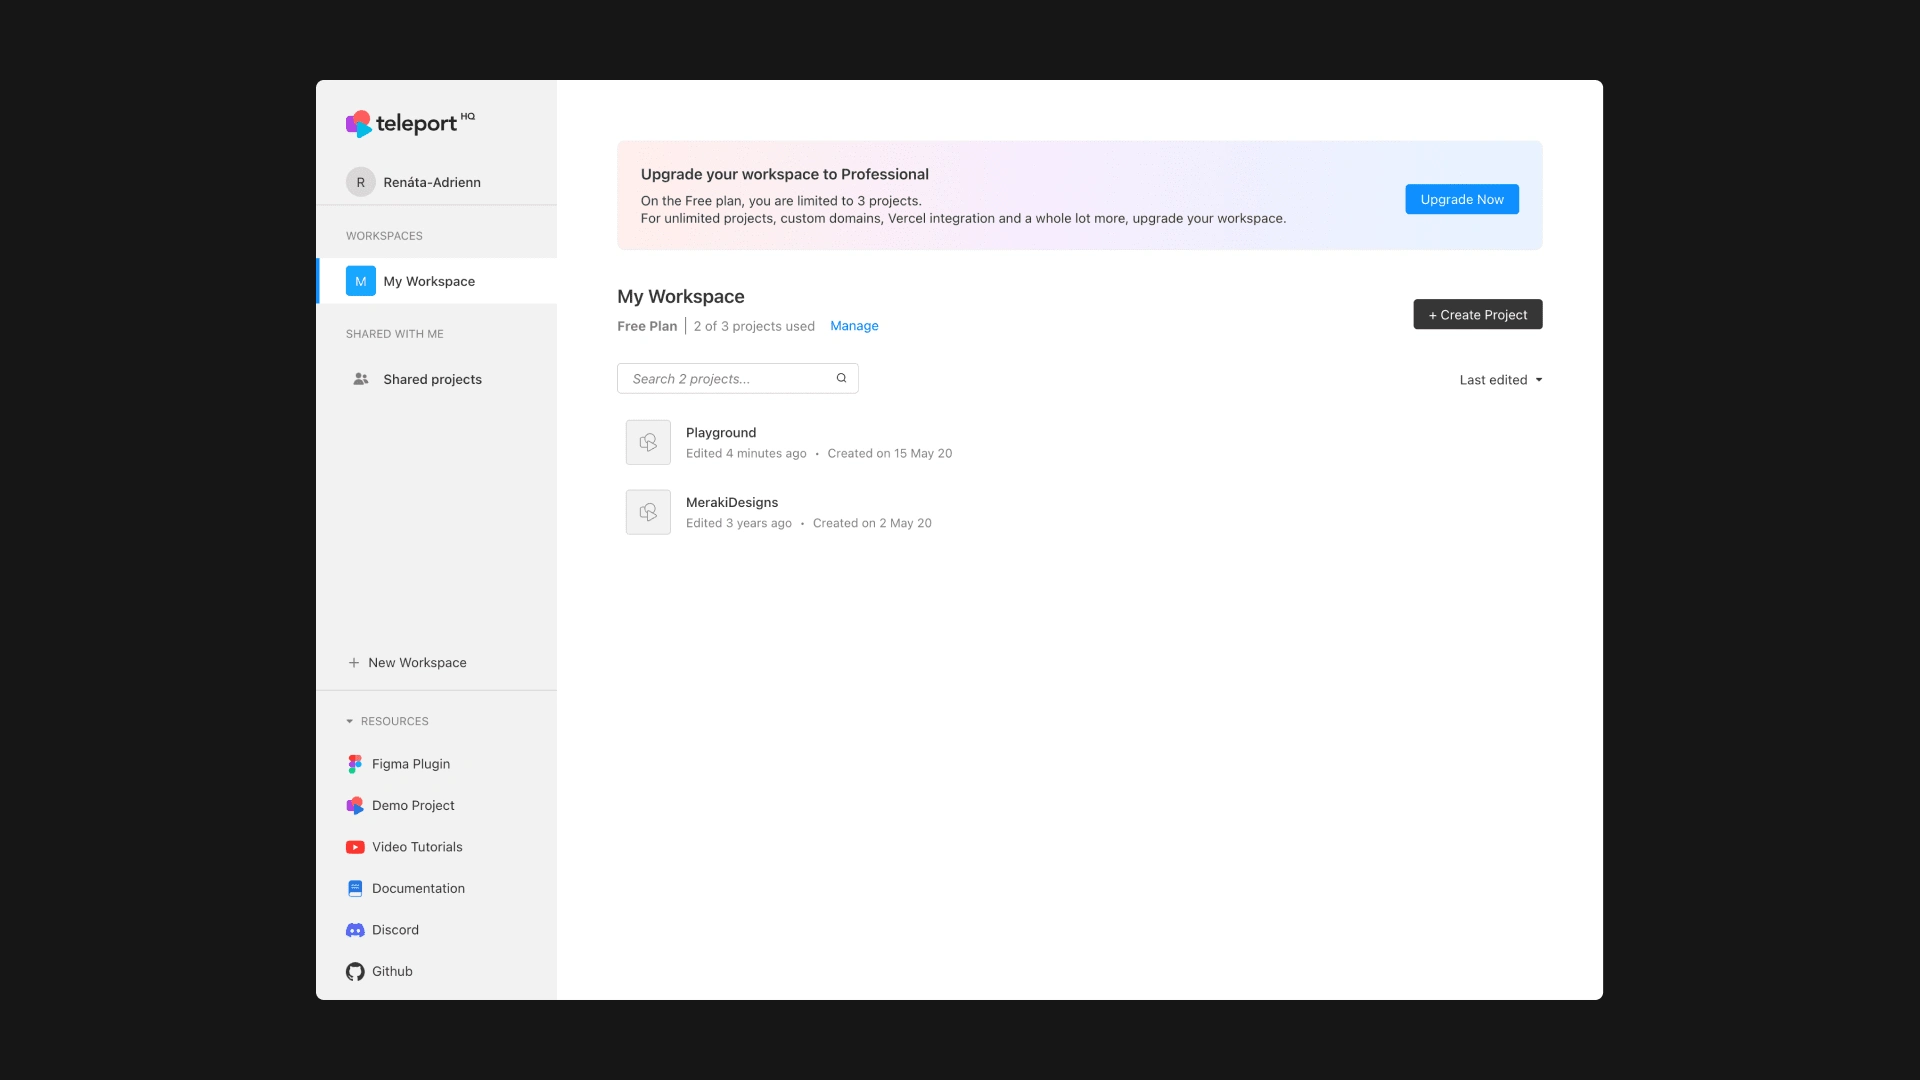Click the Documentation book icon
The height and width of the screenshot is (1080, 1920).
click(355, 889)
